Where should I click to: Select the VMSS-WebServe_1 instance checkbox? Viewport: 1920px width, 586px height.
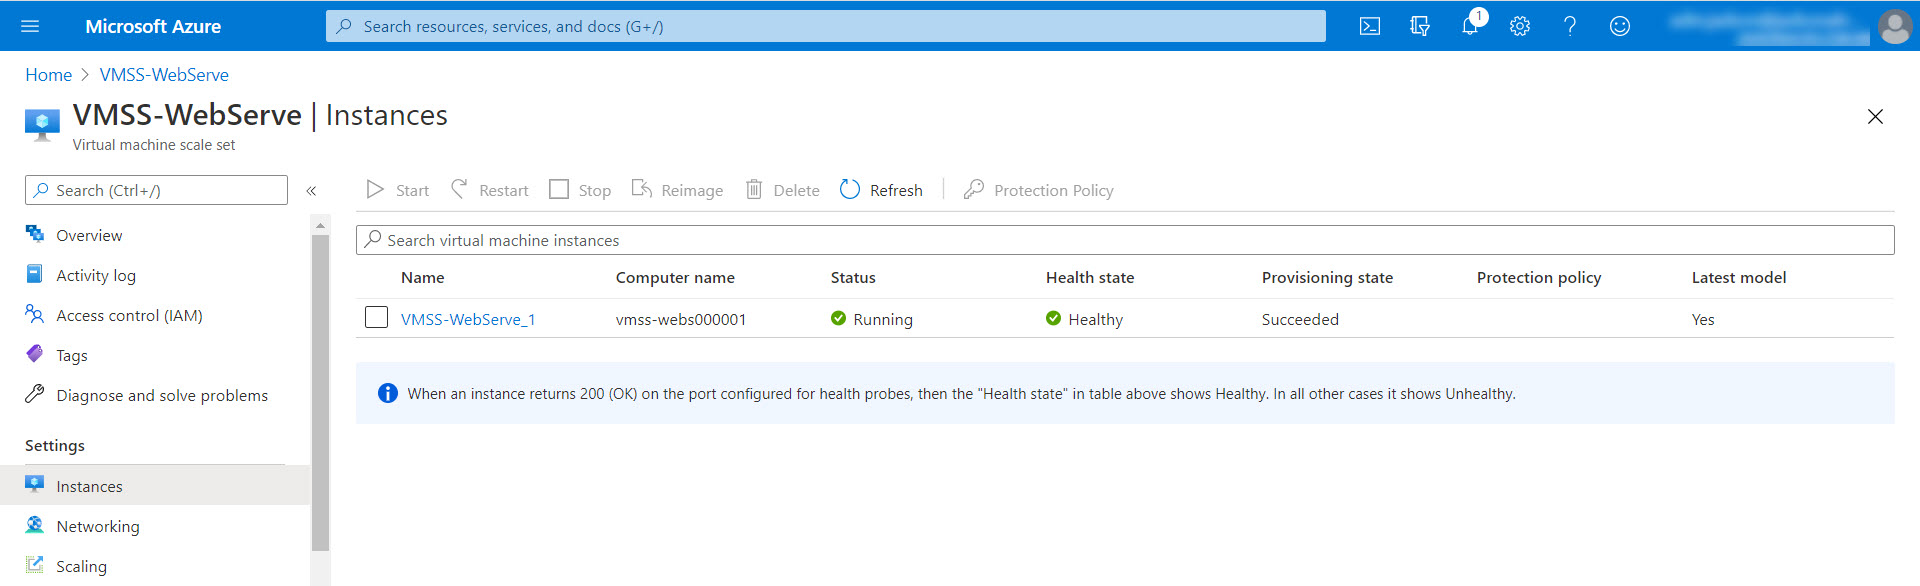[376, 318]
